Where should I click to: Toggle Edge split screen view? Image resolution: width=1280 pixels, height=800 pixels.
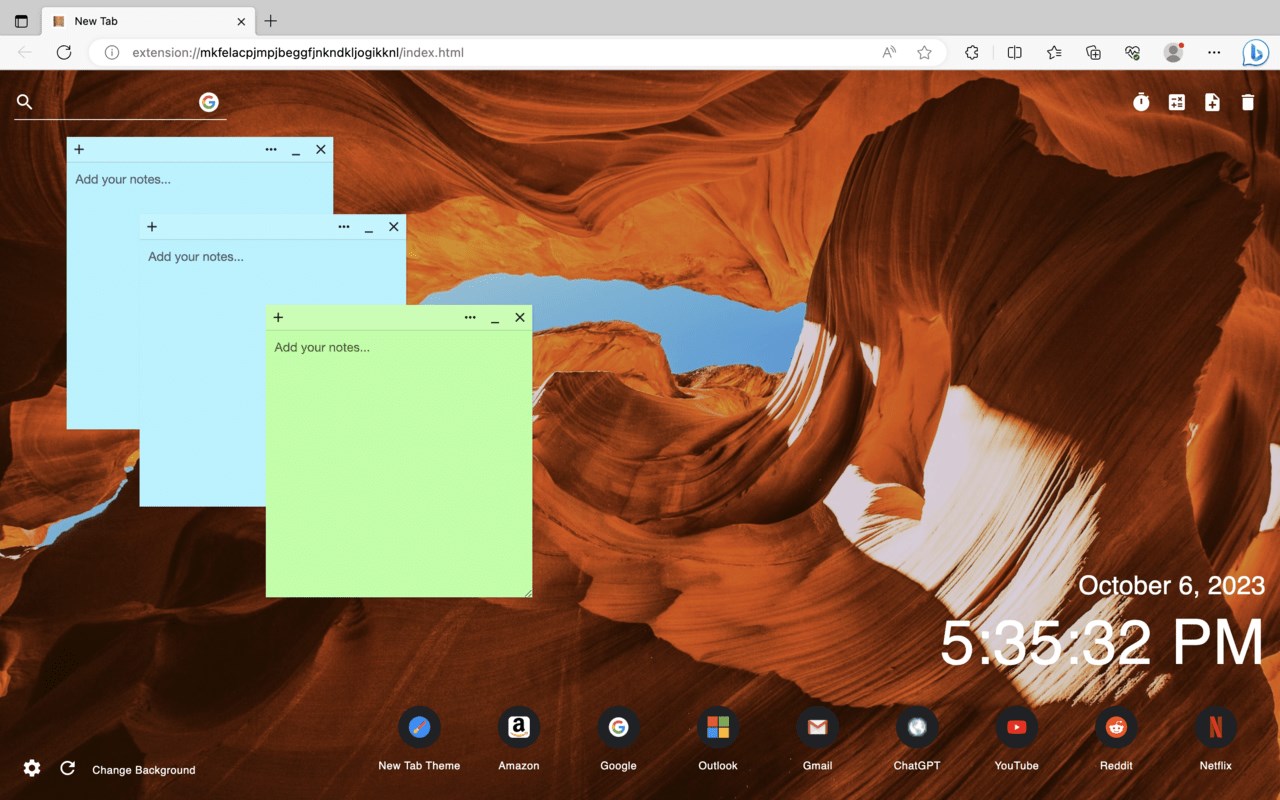pos(1014,52)
